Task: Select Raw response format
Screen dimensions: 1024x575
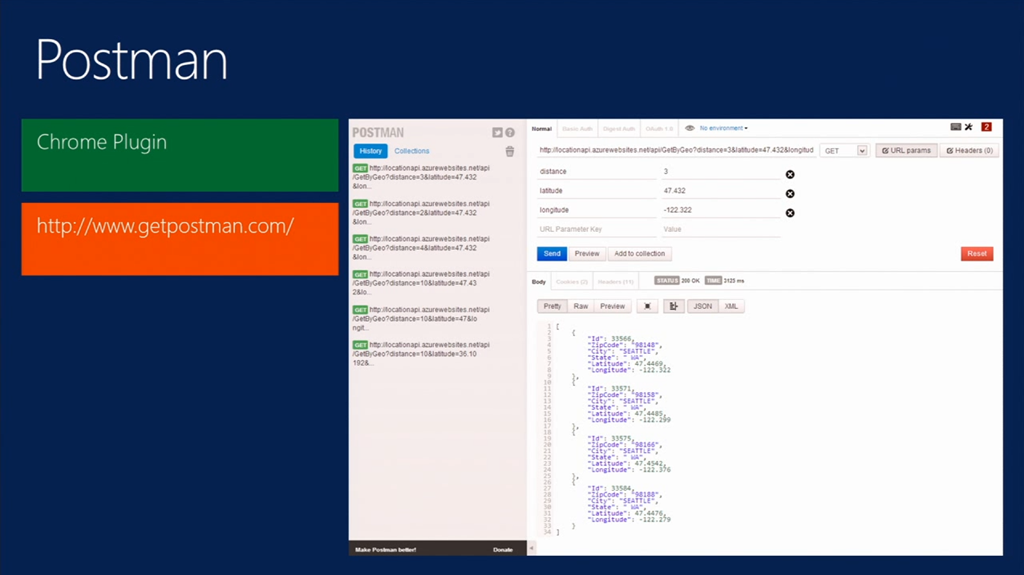Action: point(581,306)
